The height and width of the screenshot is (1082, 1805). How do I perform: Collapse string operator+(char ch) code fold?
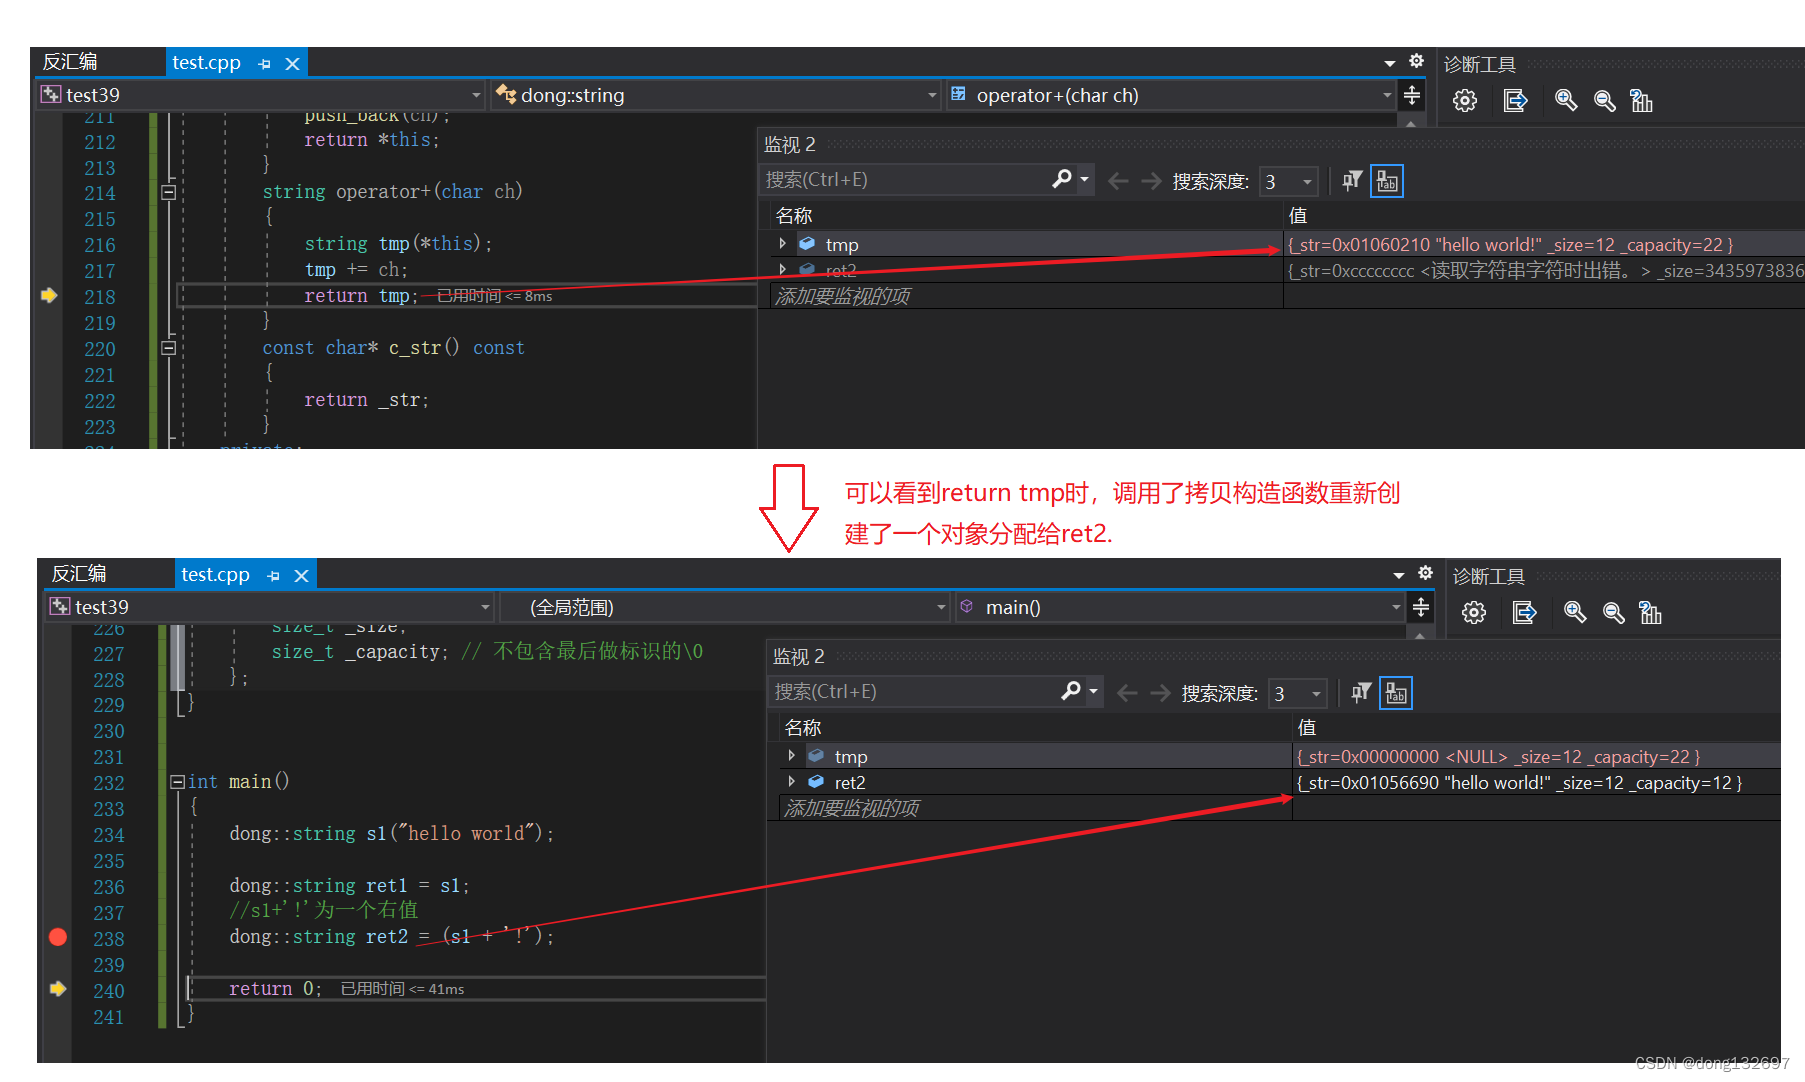(169, 192)
